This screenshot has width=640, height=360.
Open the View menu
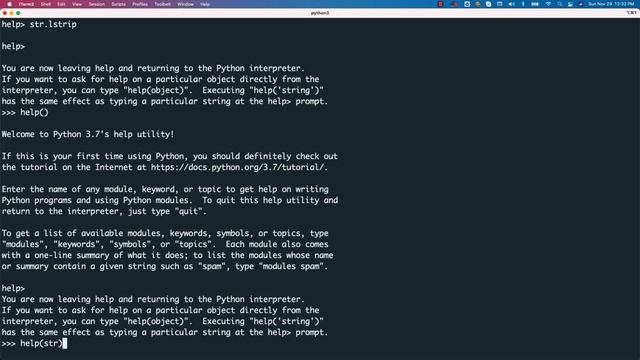(77, 4)
